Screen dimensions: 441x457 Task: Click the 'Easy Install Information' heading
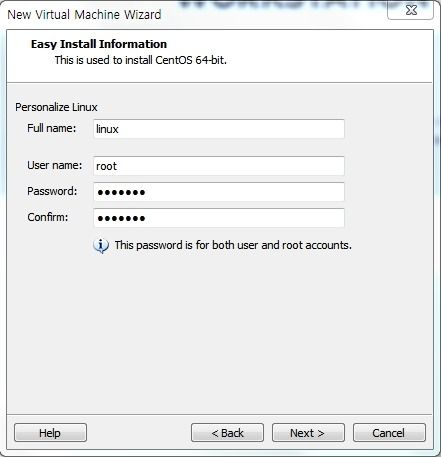[99, 44]
